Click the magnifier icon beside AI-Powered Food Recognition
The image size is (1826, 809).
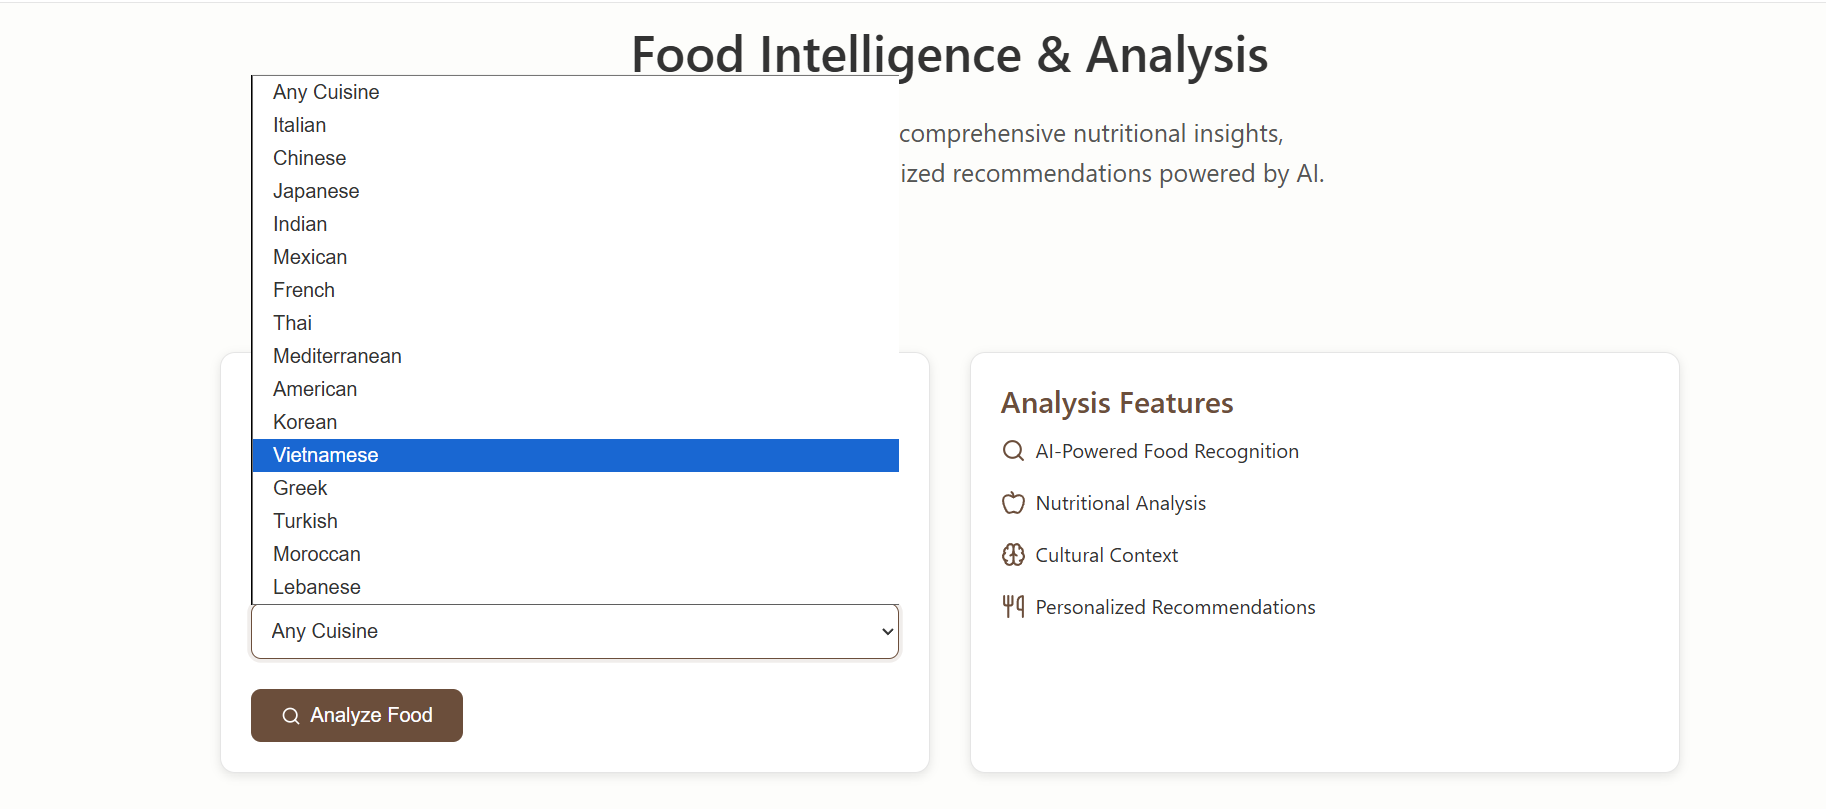[1013, 451]
